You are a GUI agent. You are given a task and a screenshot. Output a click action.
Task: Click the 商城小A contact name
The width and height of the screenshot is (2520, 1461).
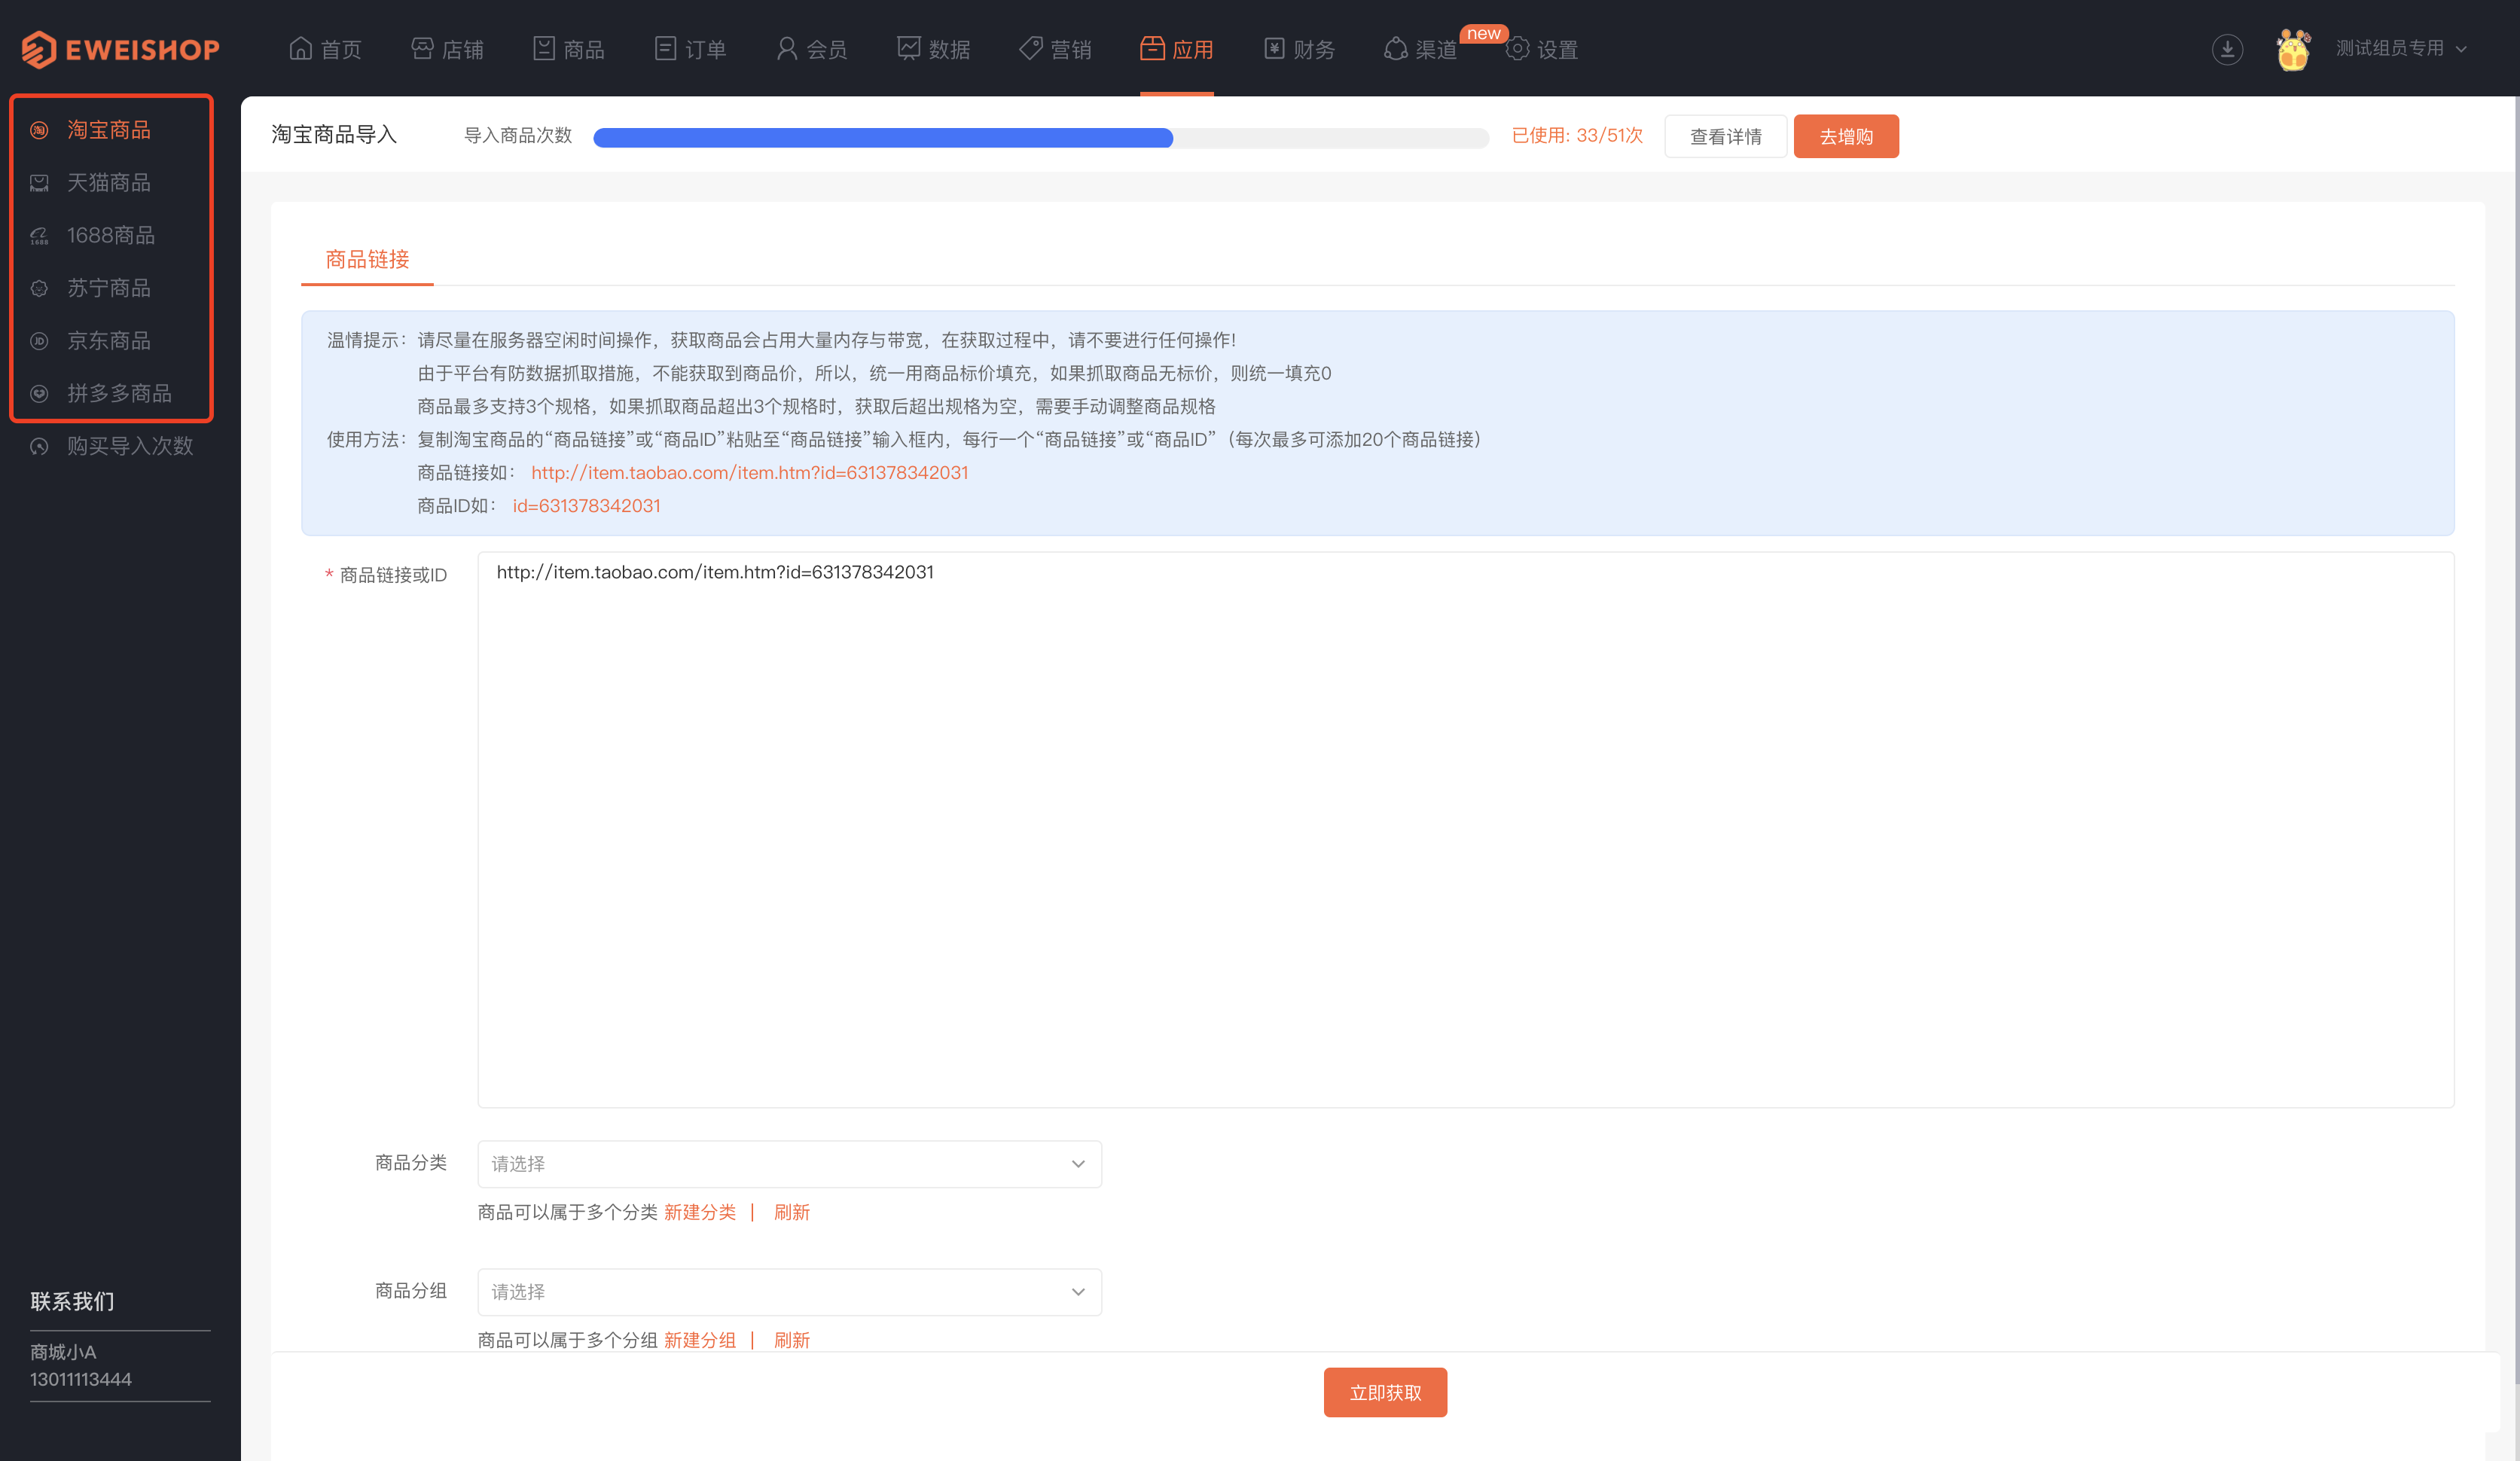[63, 1352]
